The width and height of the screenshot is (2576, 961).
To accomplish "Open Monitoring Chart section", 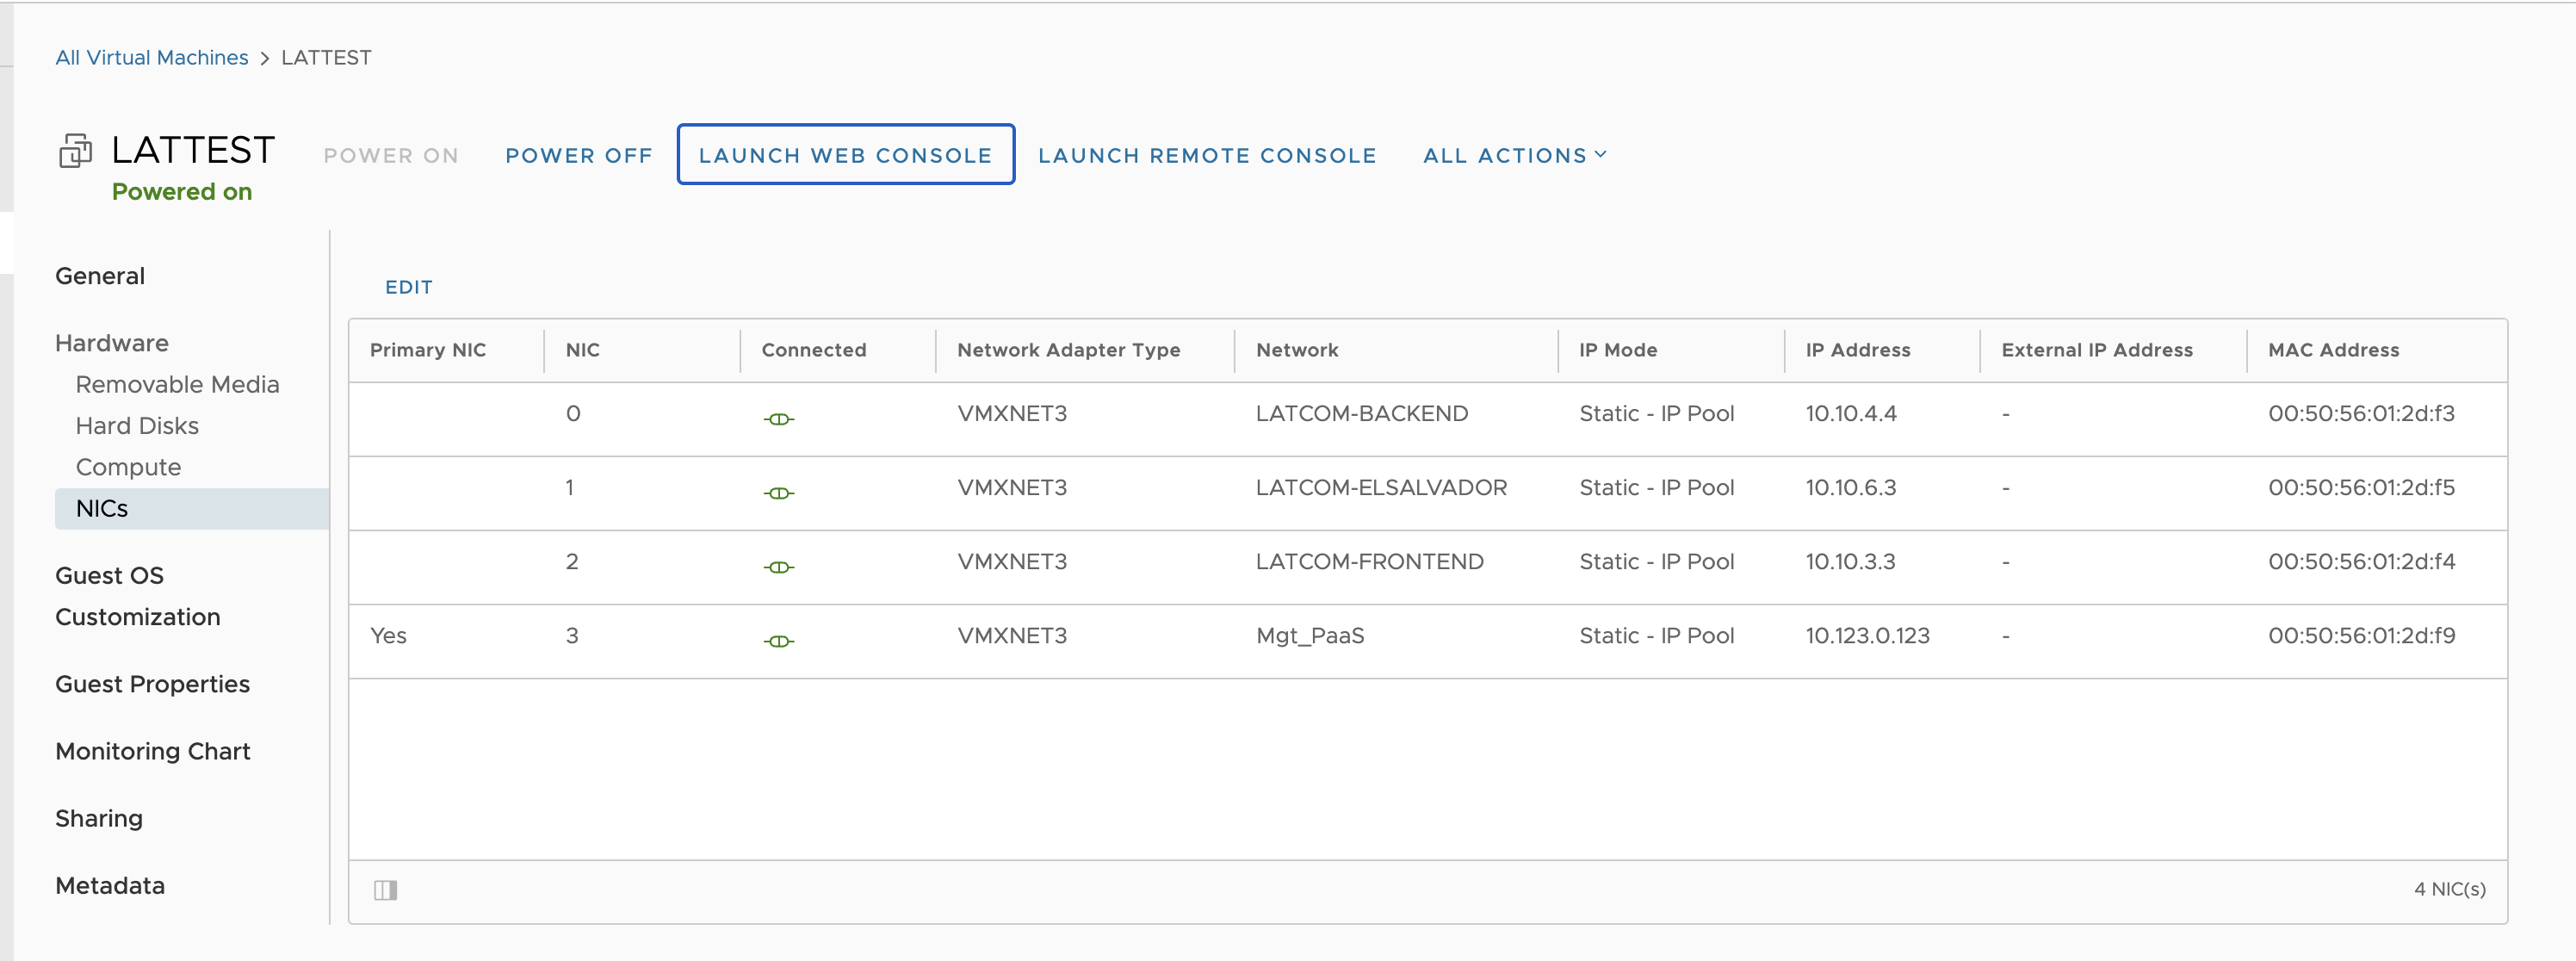I will coord(153,751).
